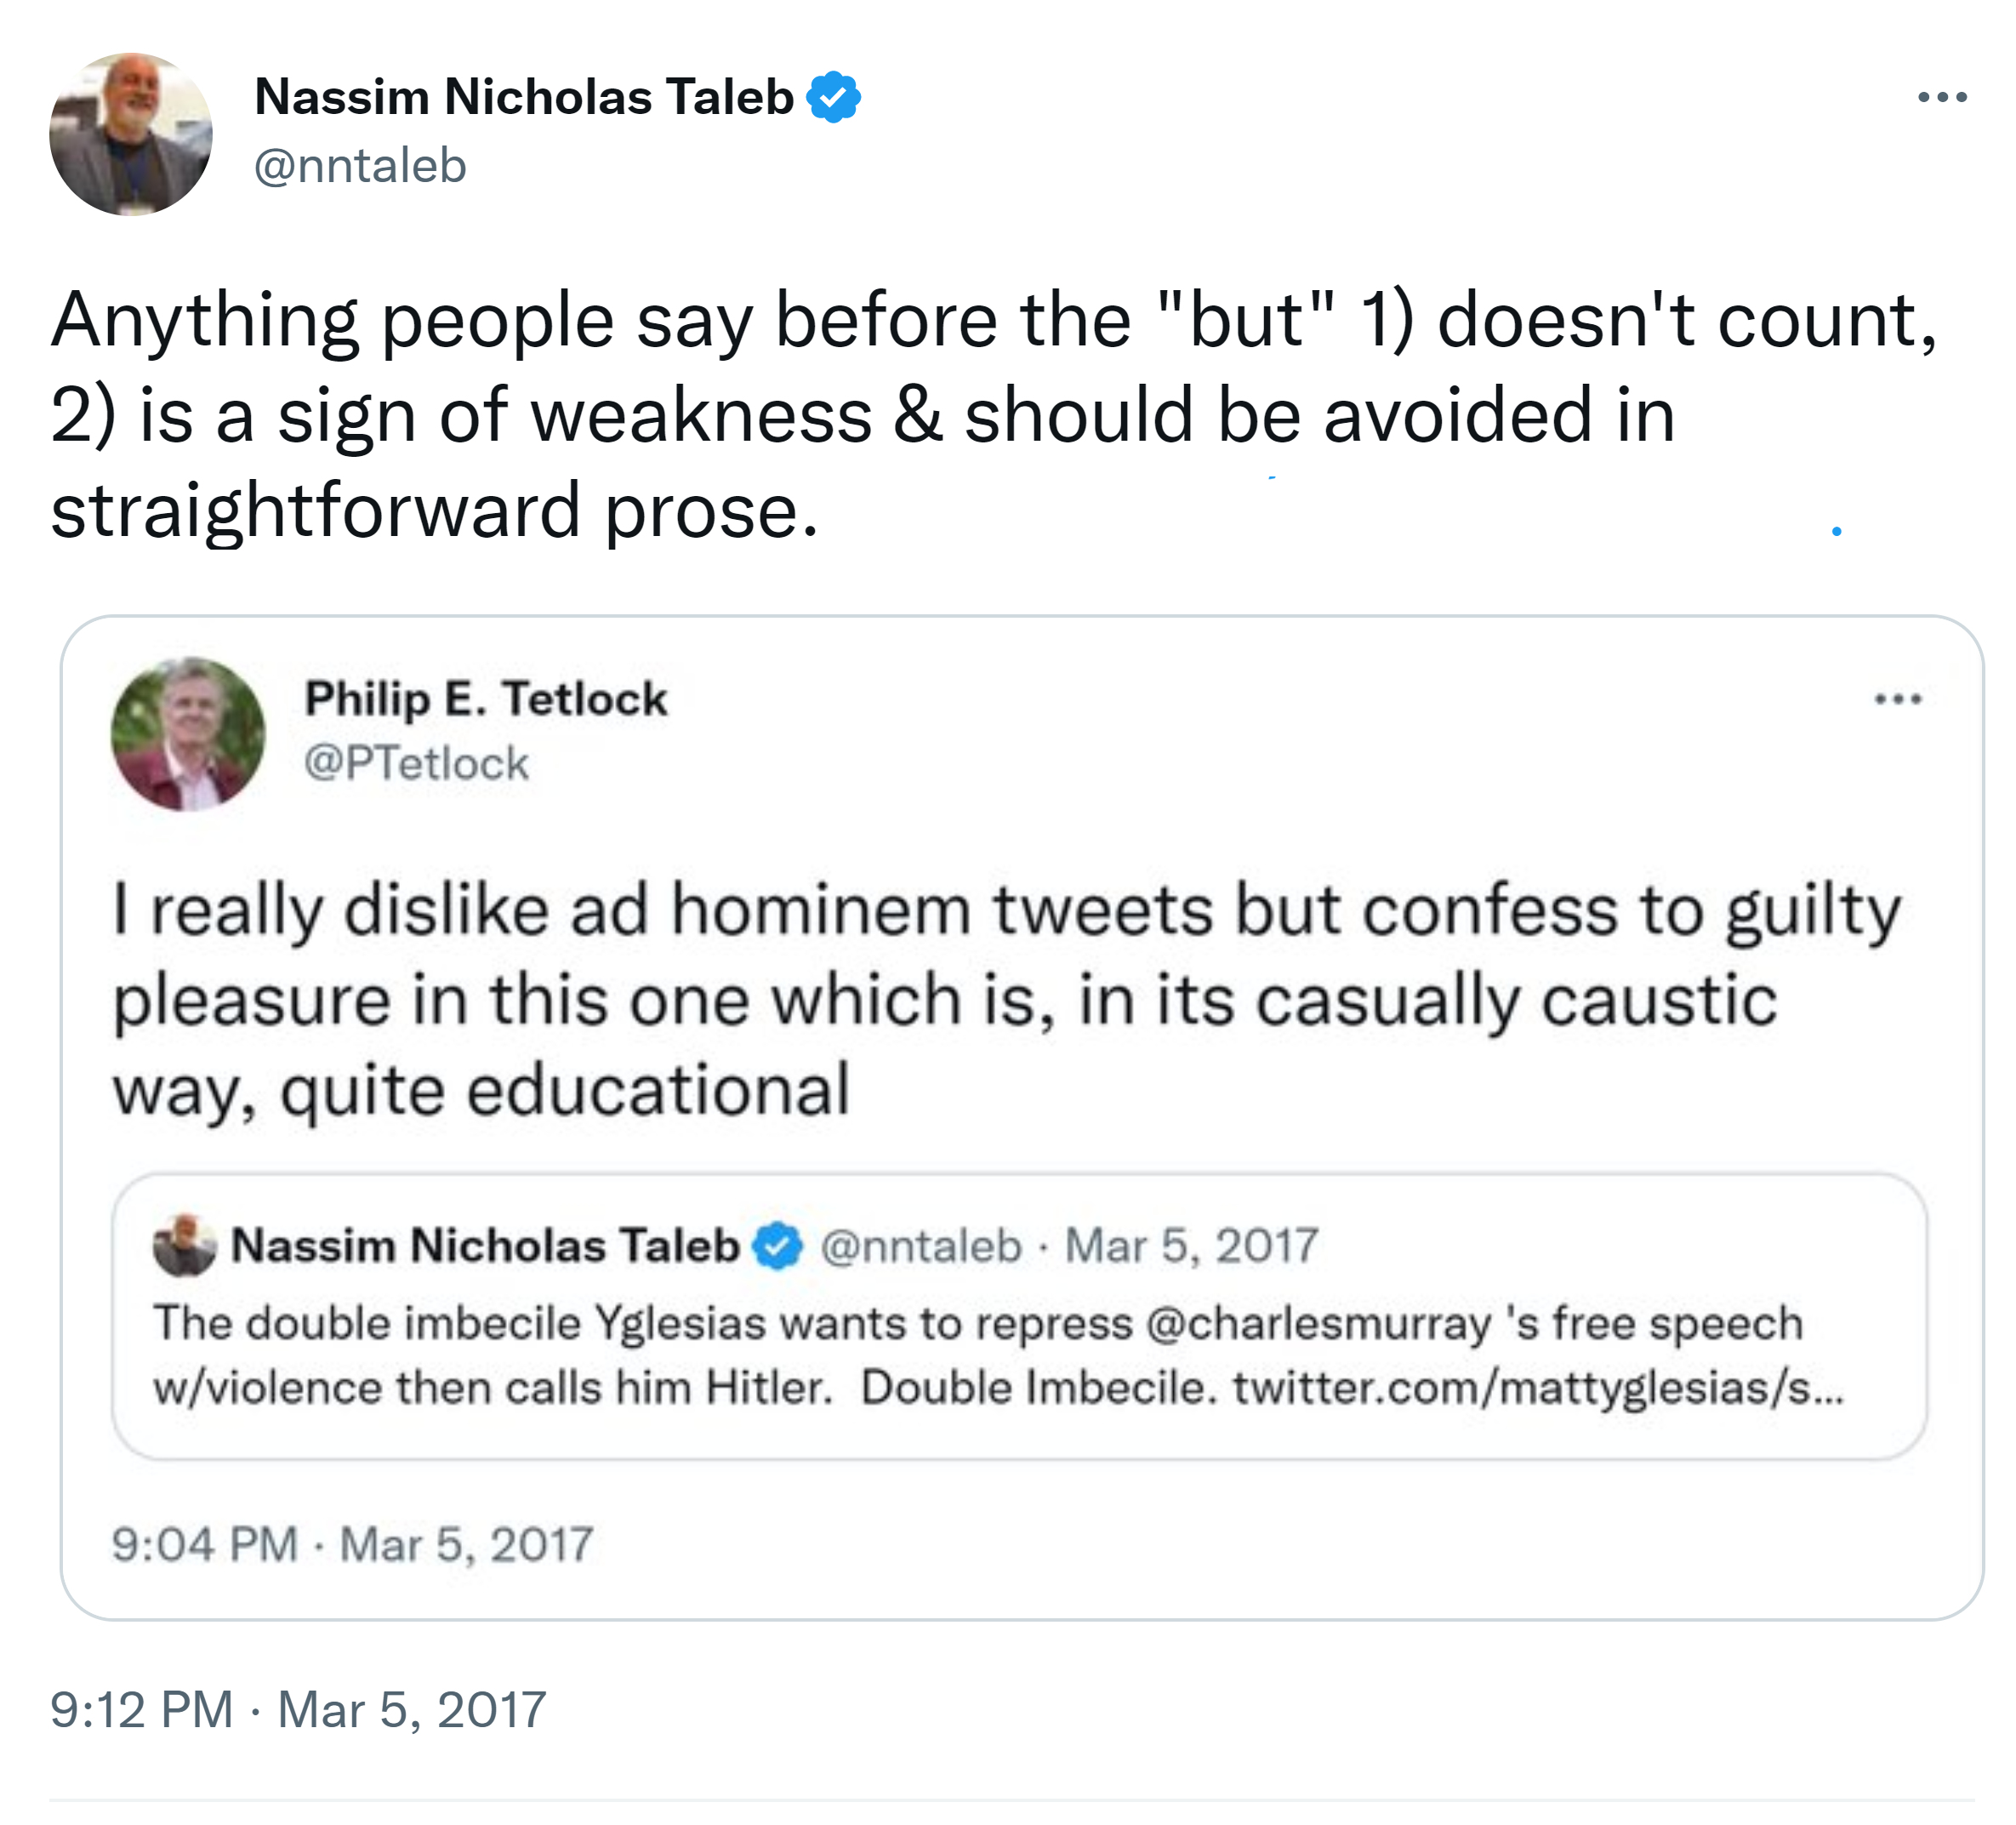
Task: Open the Nassim Nicholas Taleb name at the top
Action: pyautogui.click(x=524, y=98)
